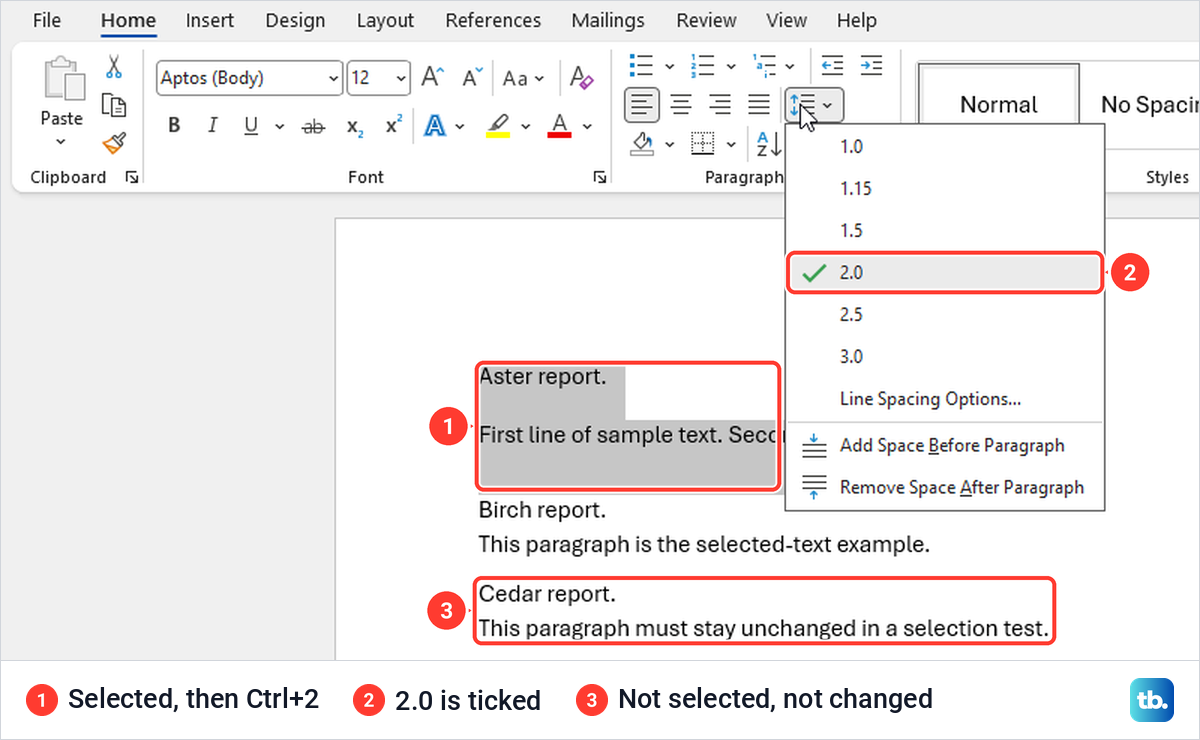1200x740 pixels.
Task: Apply the yellow text highlight color
Action: (497, 126)
